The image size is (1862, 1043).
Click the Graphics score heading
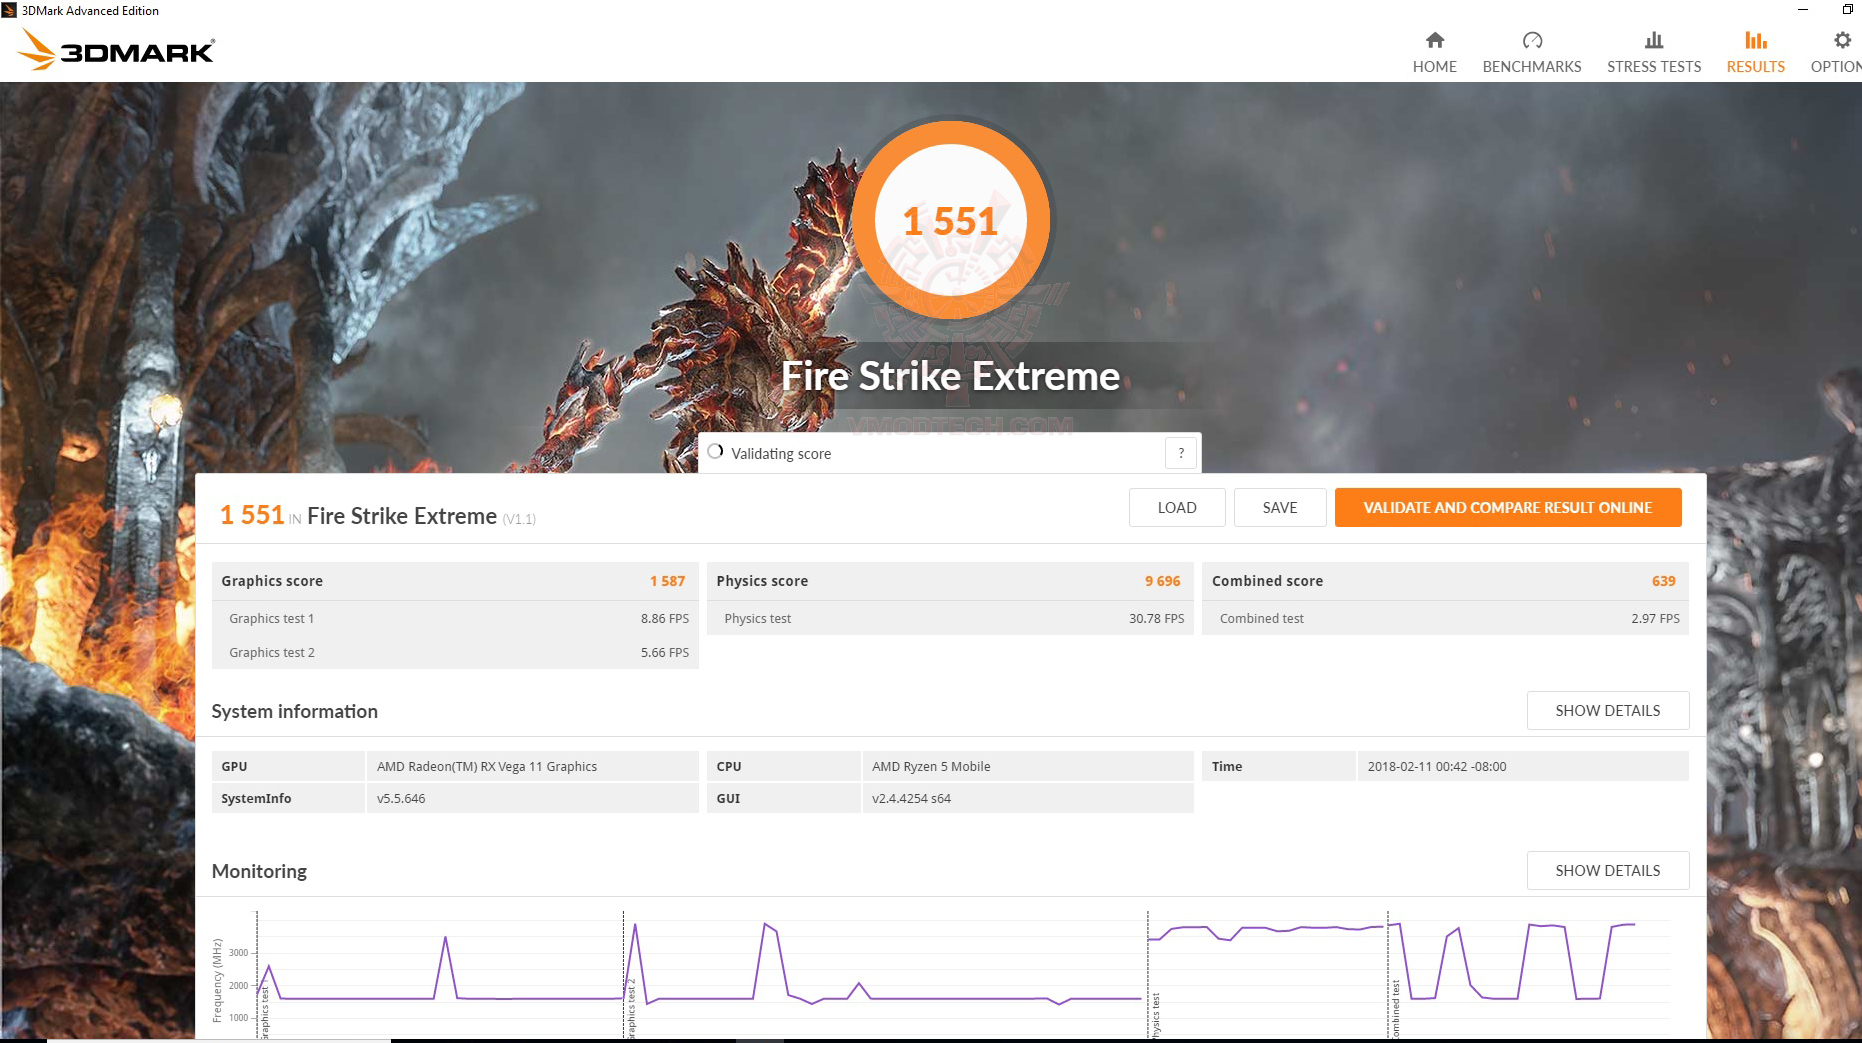tap(272, 581)
